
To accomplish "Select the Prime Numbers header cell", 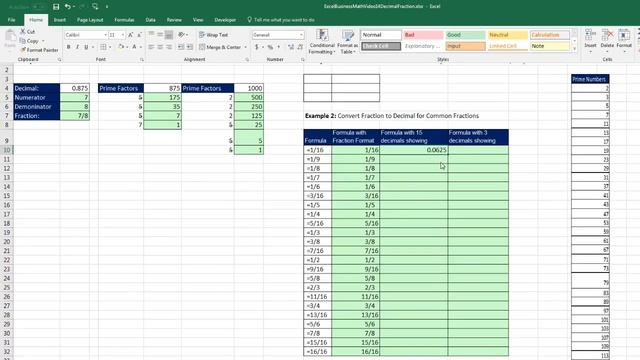I will coord(590,79).
